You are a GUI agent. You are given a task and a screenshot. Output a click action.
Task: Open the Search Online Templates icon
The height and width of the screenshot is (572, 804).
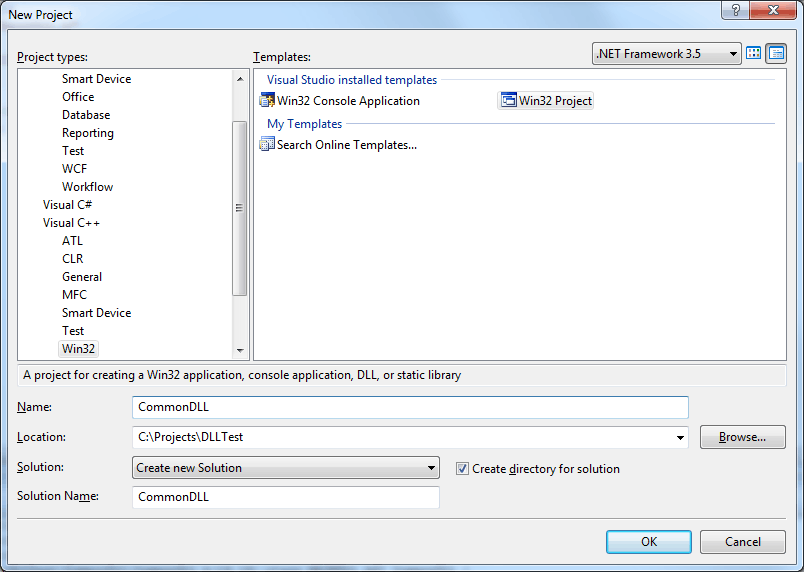click(x=267, y=145)
